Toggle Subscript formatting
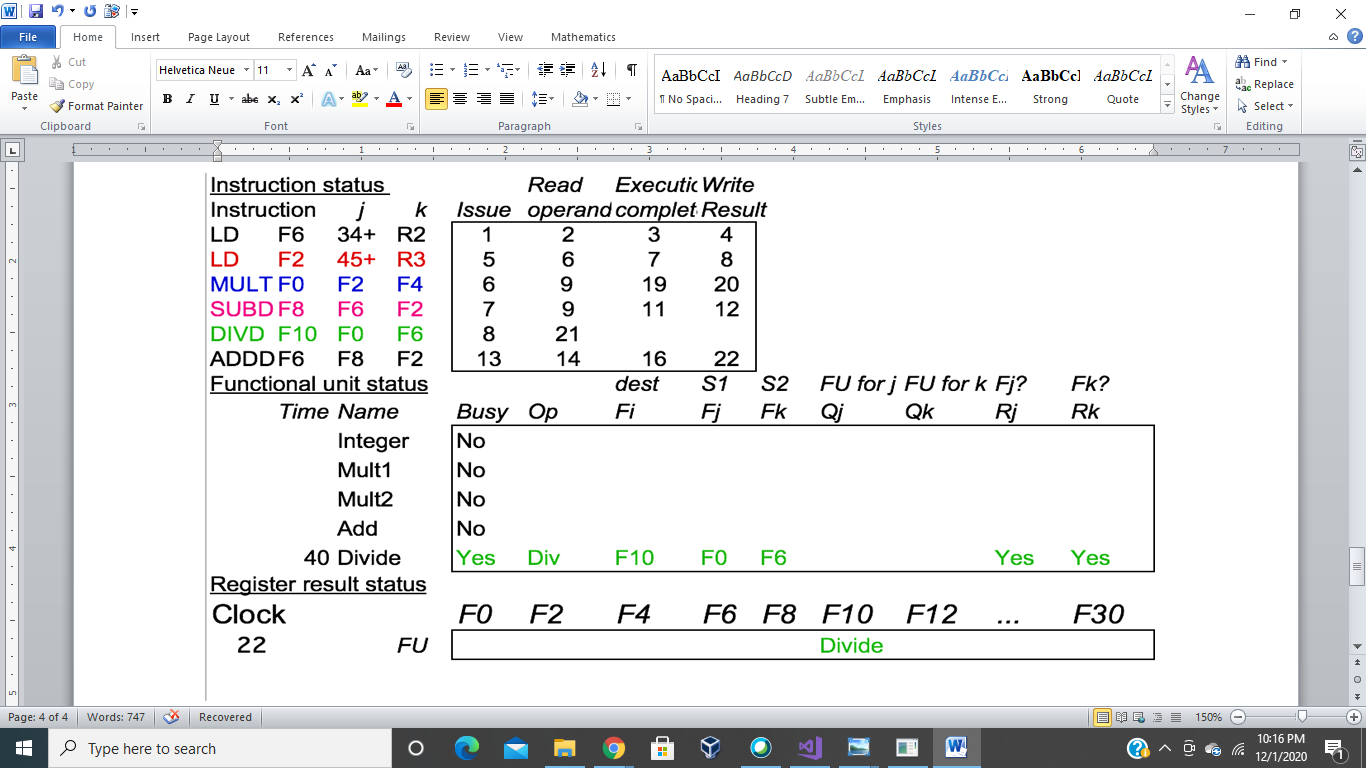 coord(273,99)
